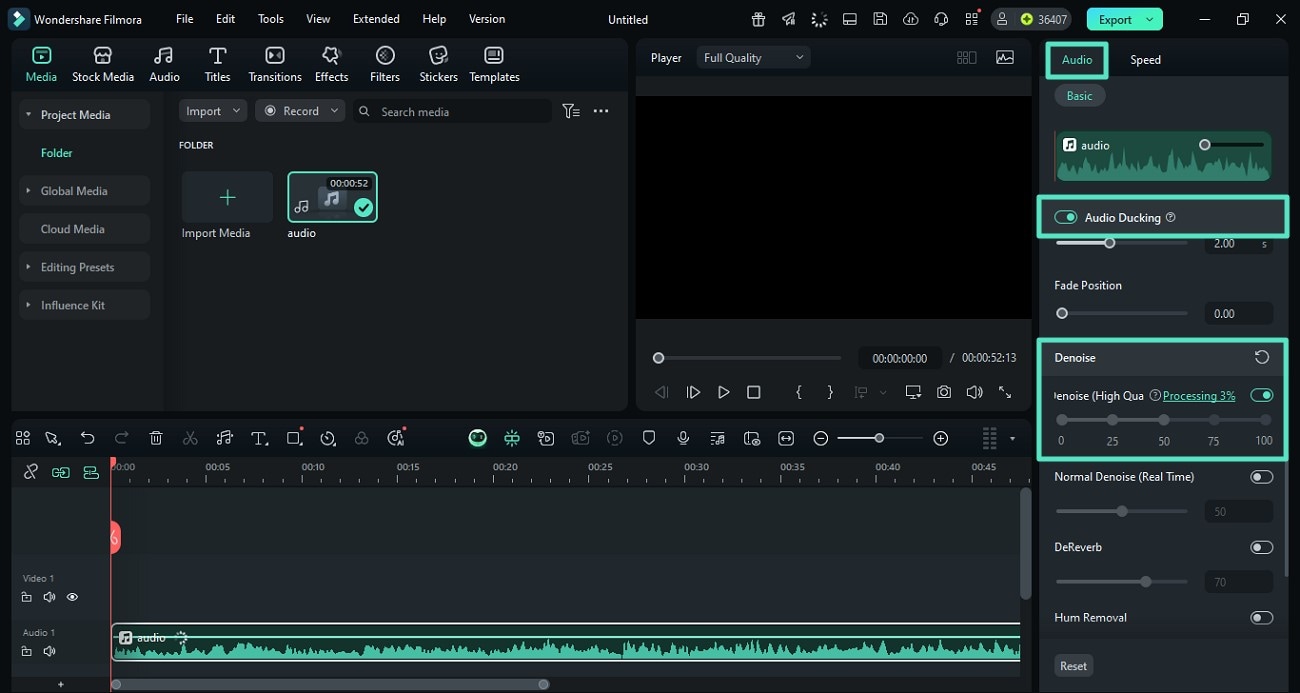Expand Editing Presets in sidebar

click(28, 267)
